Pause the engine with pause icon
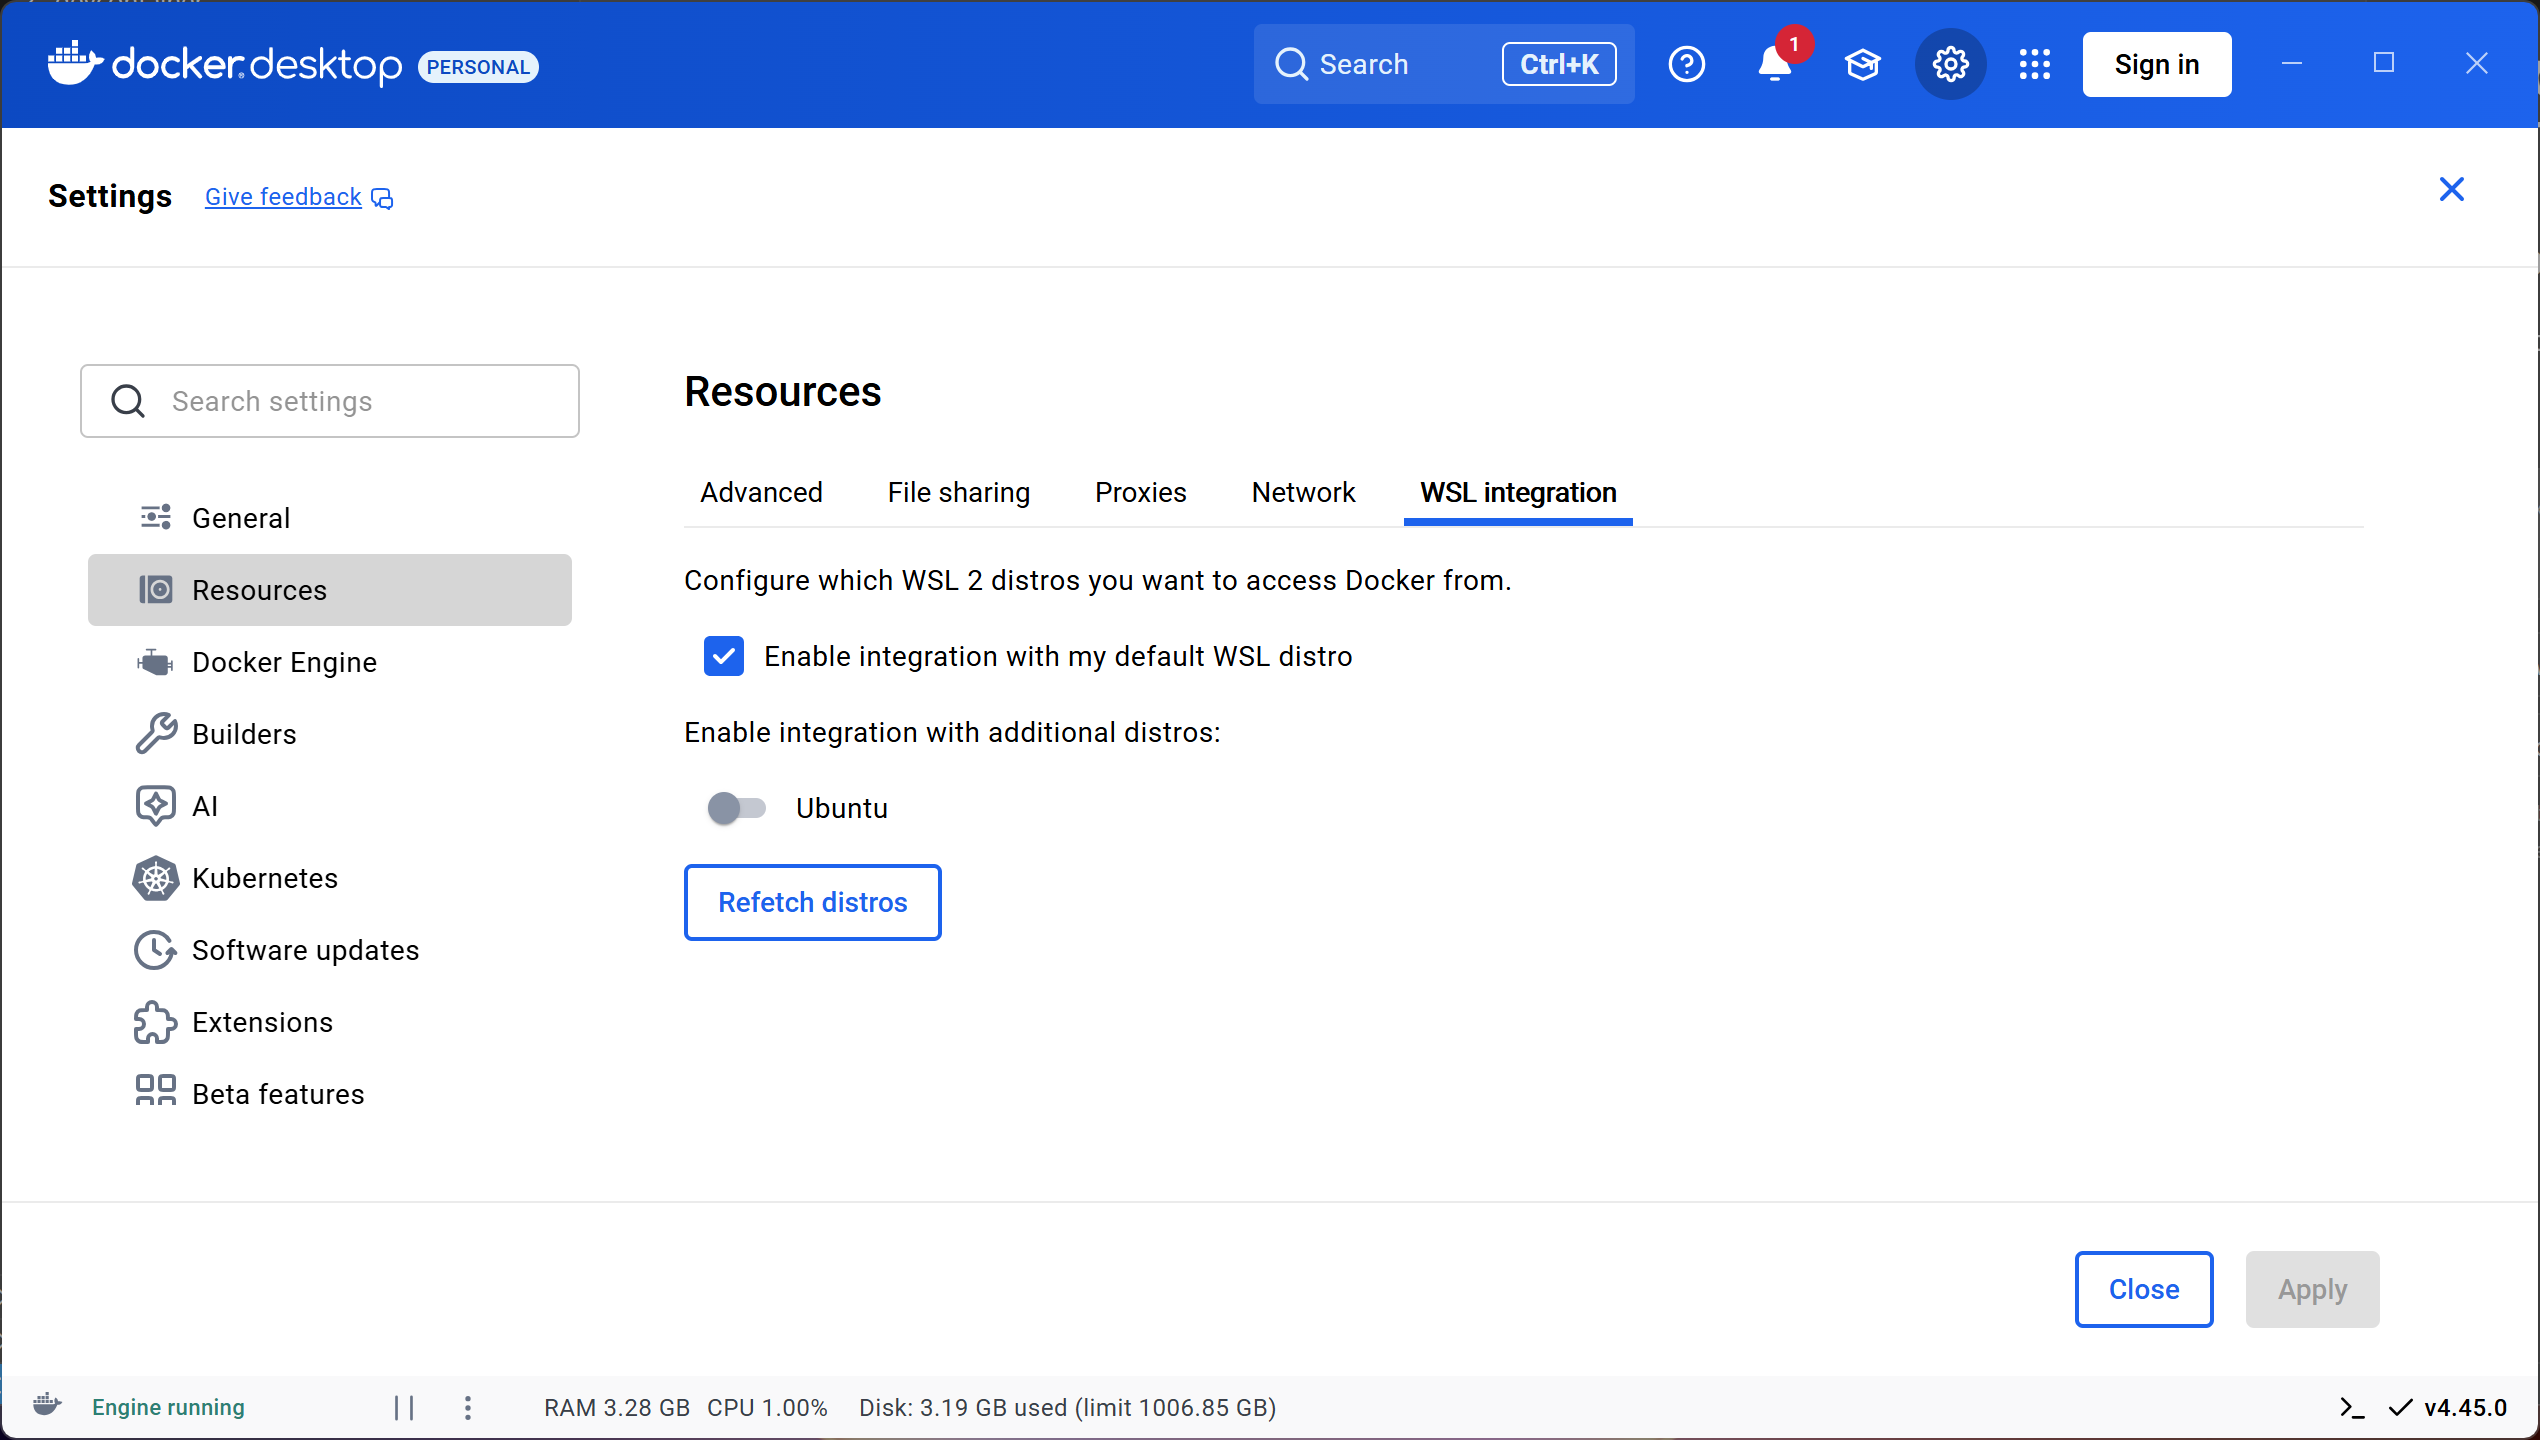The width and height of the screenshot is (2540, 1440). coord(404,1408)
